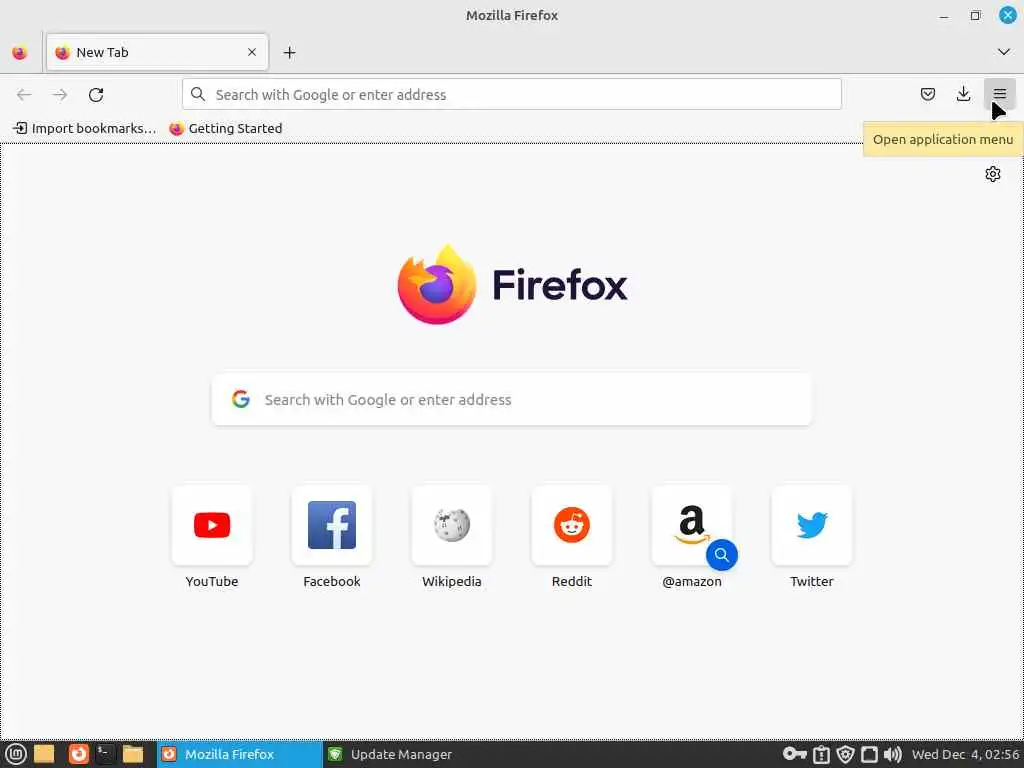Click the address bar magnifier icon
This screenshot has width=1024, height=768.
point(198,95)
